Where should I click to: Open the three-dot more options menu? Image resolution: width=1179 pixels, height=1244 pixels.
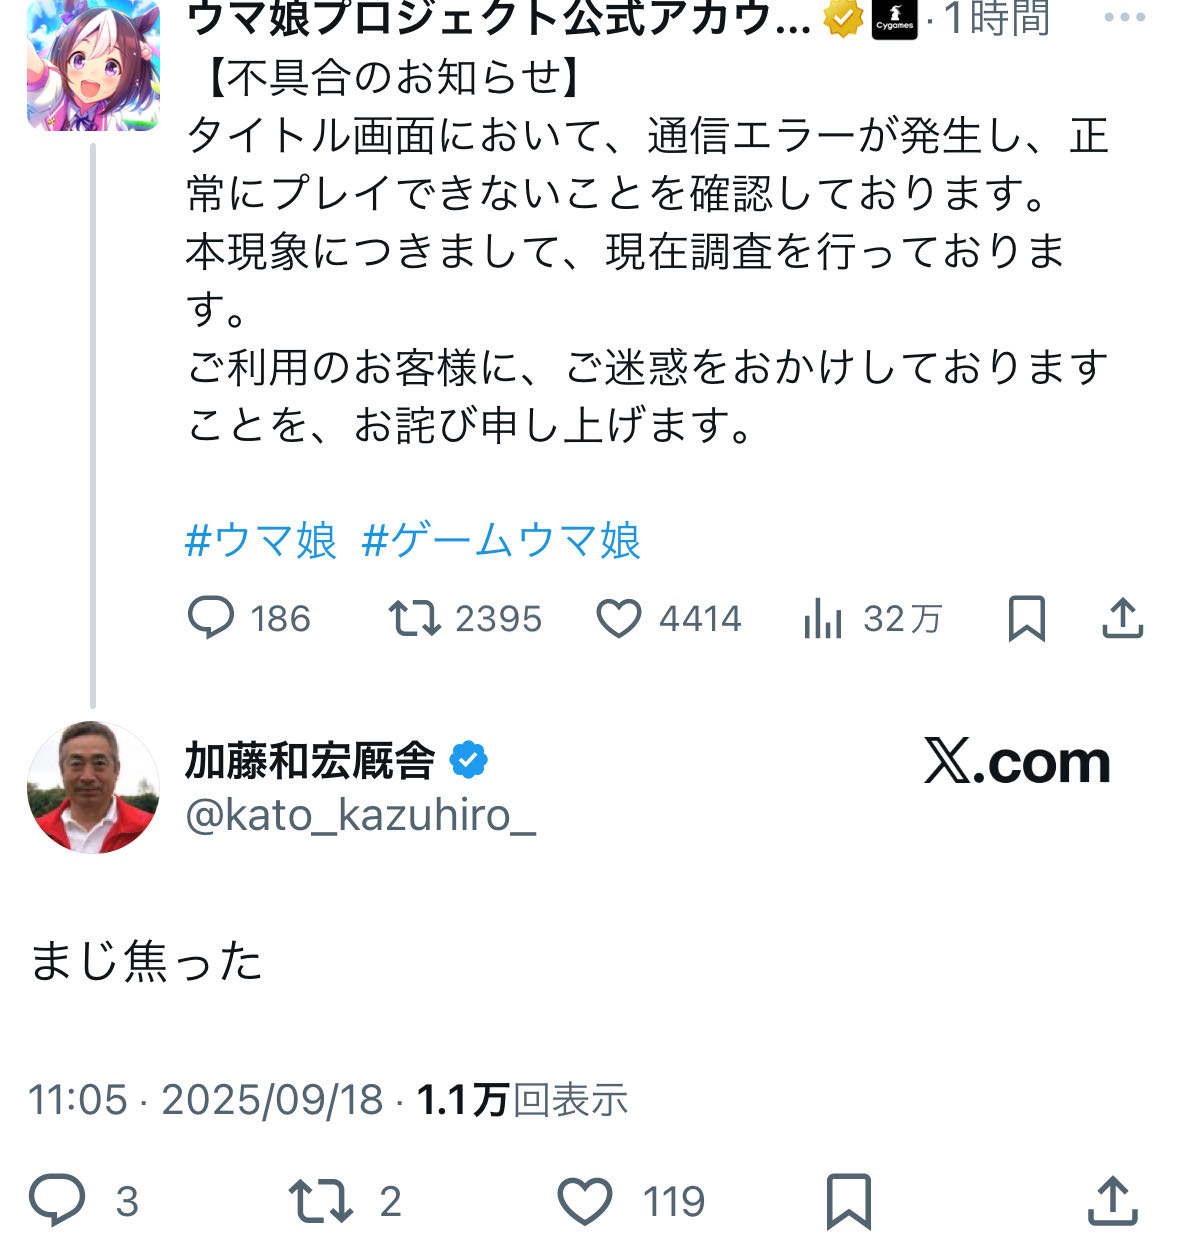click(x=1124, y=17)
